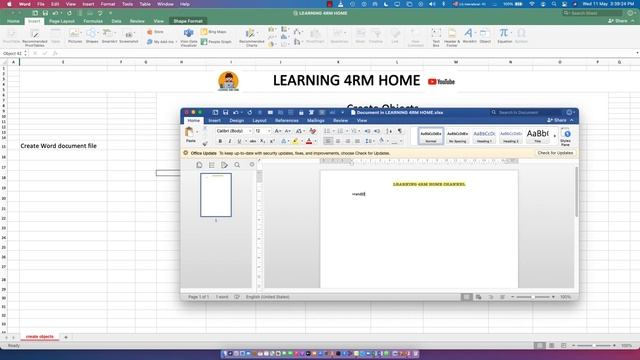
Task: Adjust Word zoom slider
Action: click(x=533, y=297)
